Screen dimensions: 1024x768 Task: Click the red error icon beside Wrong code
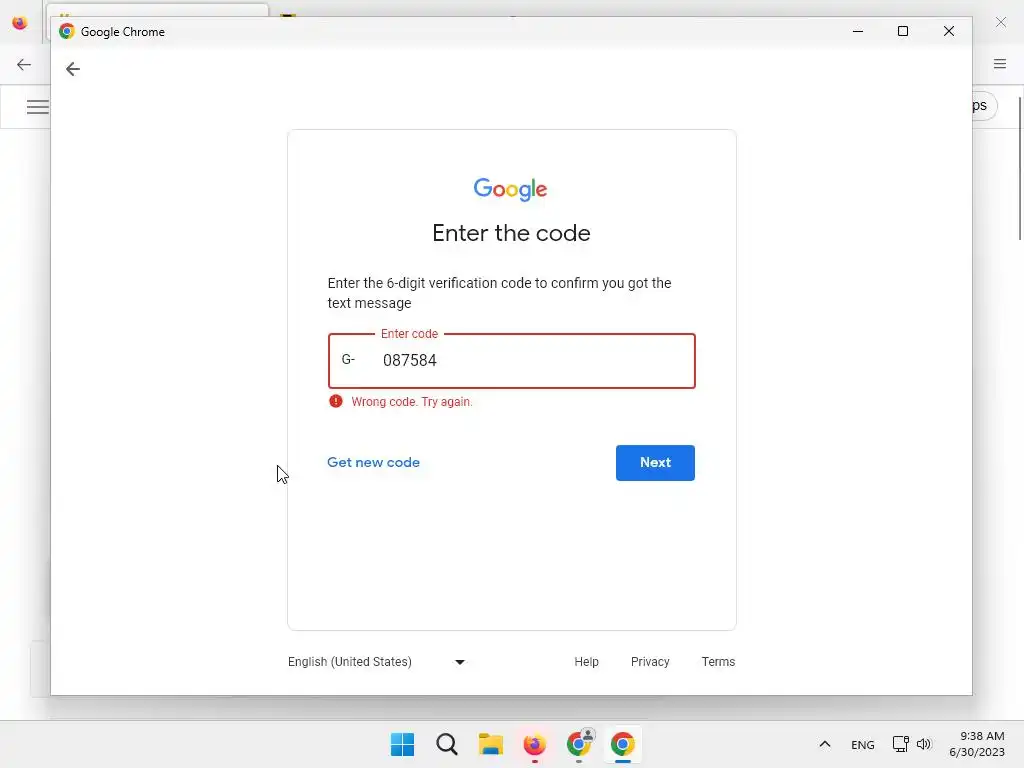(x=336, y=401)
